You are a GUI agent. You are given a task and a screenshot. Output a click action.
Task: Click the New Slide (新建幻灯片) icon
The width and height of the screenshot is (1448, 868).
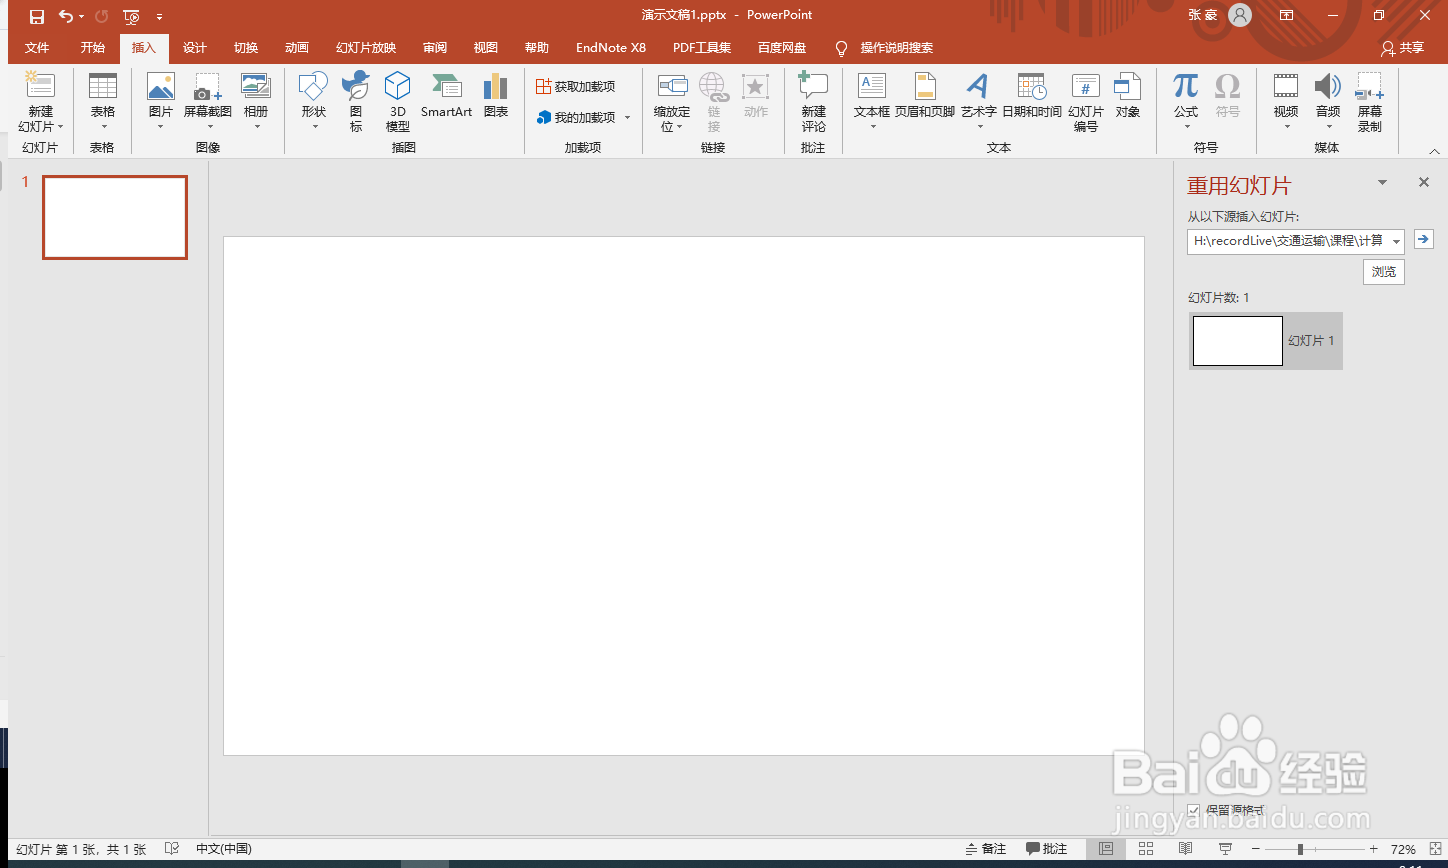click(x=40, y=86)
